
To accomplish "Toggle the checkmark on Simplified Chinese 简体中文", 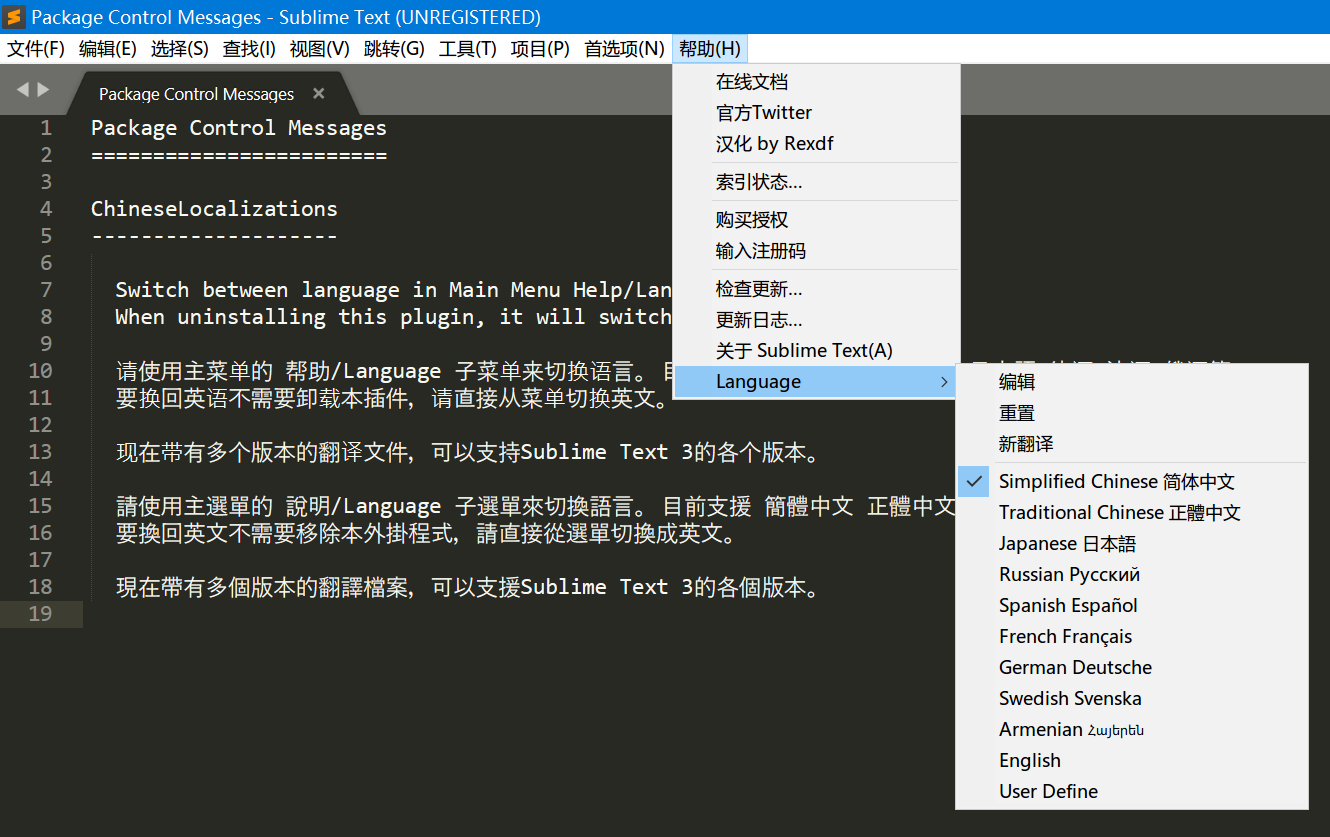I will tap(973, 481).
